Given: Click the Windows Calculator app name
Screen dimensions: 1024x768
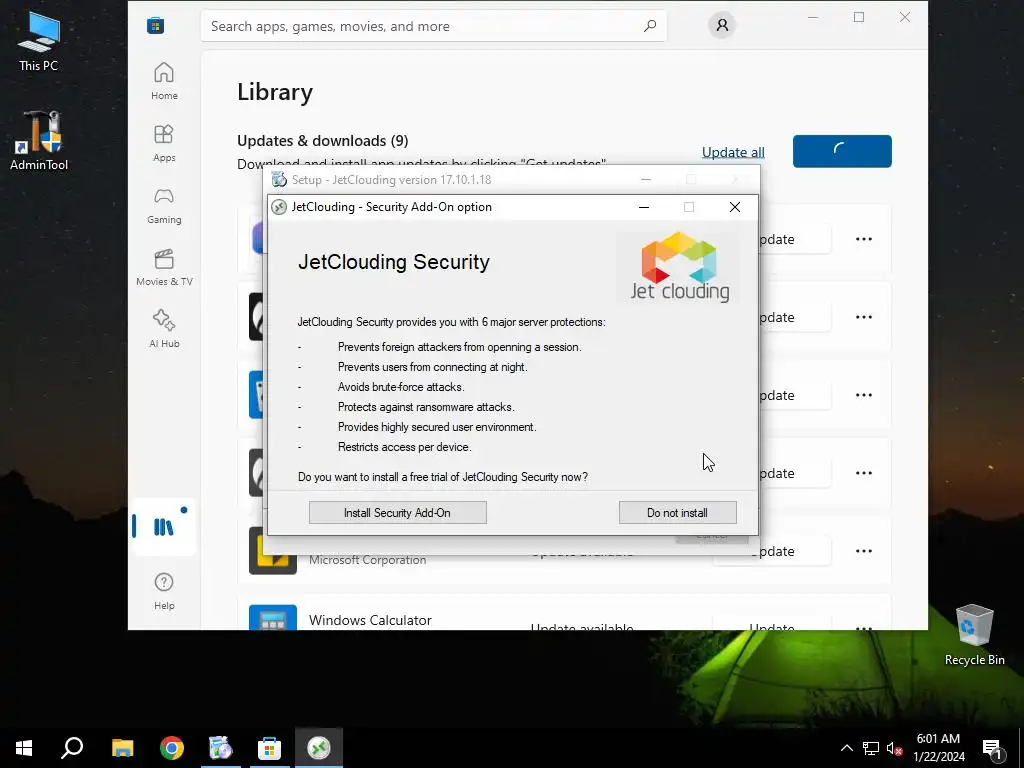Looking at the screenshot, I should click(x=370, y=620).
